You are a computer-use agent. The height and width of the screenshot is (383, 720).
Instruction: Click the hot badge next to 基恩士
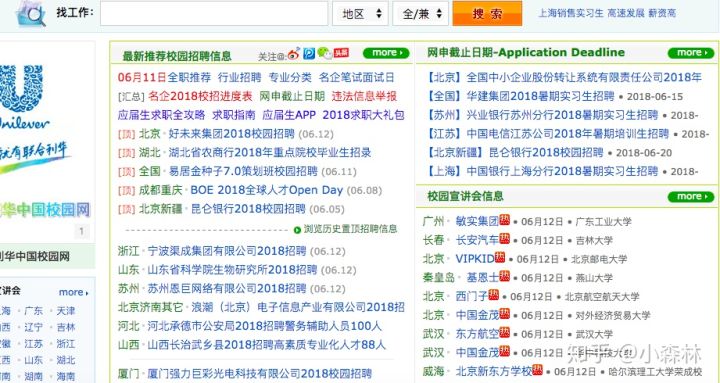[505, 276]
